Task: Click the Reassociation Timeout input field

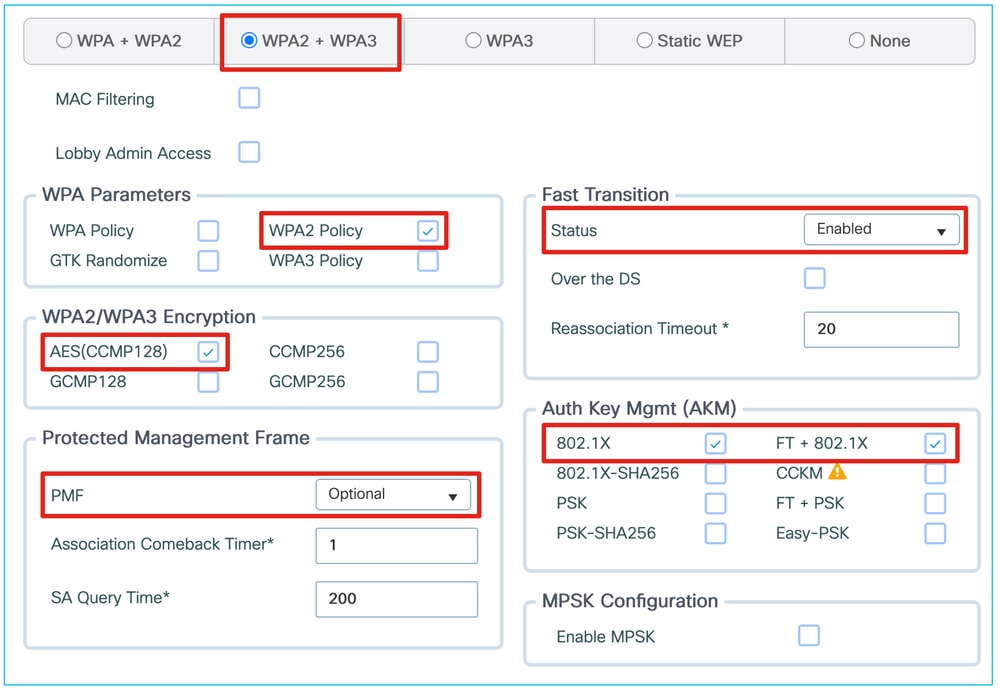Action: click(x=881, y=329)
